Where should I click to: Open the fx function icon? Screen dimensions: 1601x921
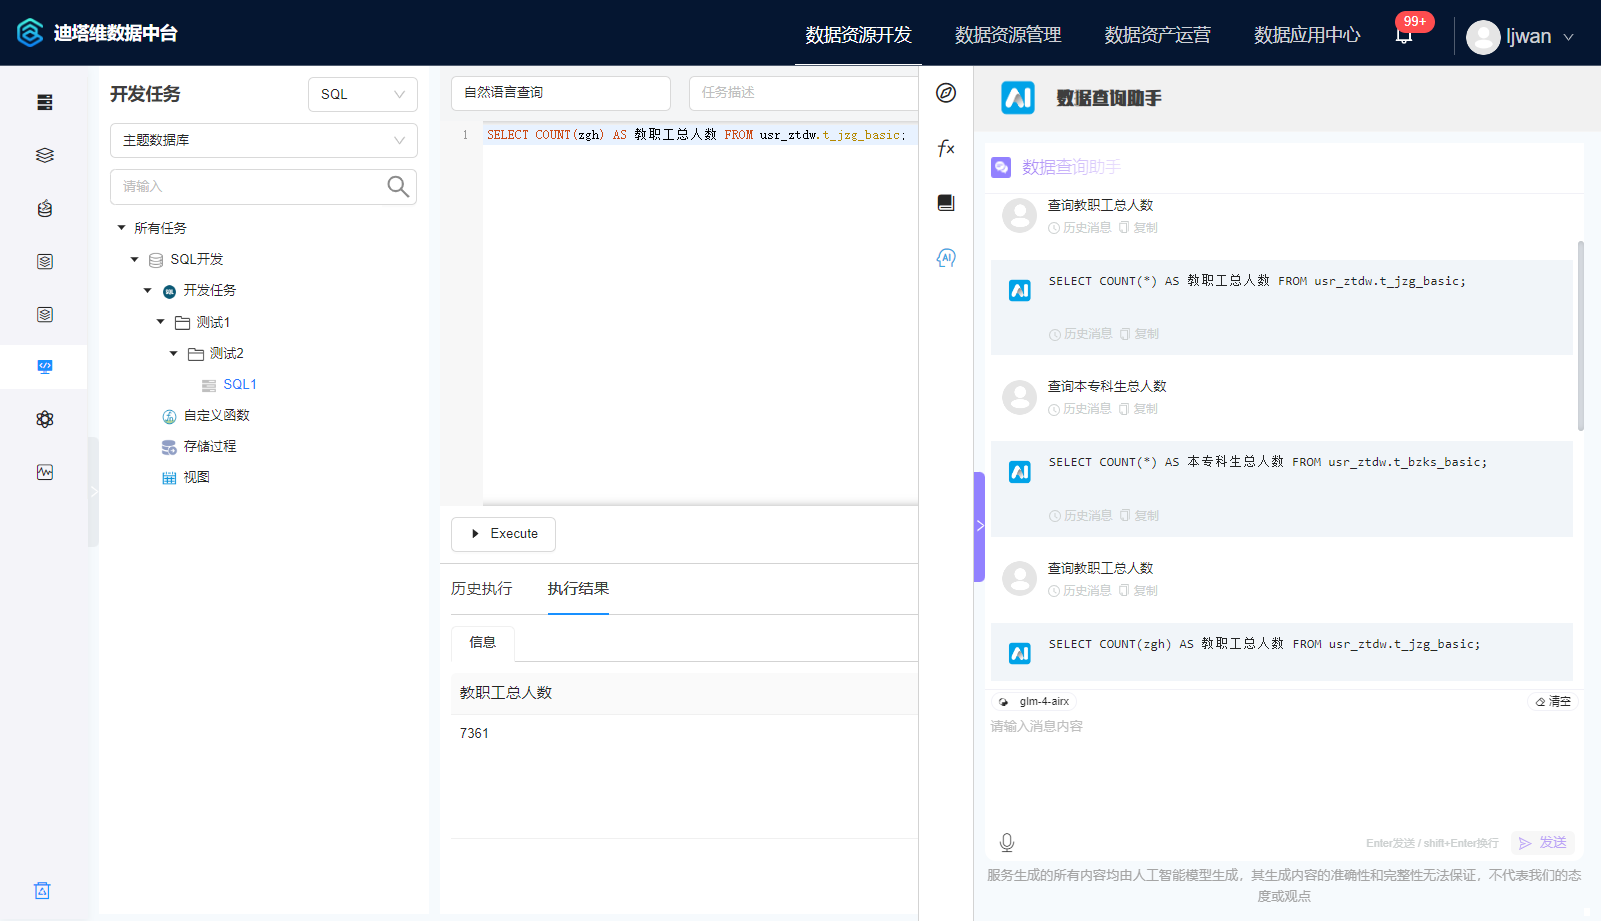point(946,148)
